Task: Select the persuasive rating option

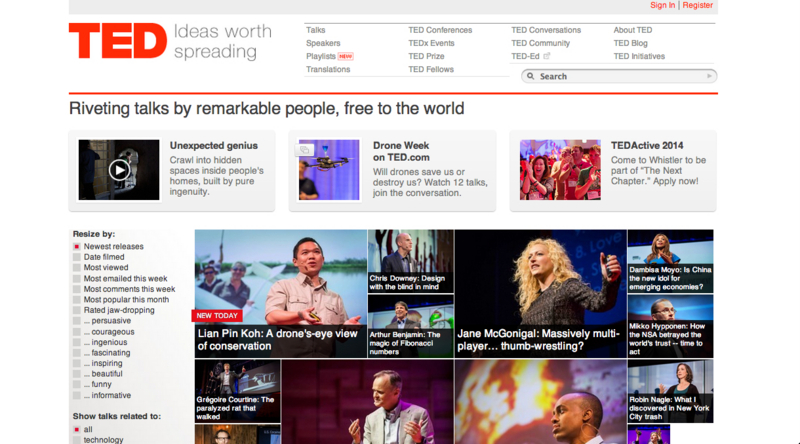Action: coord(77,321)
